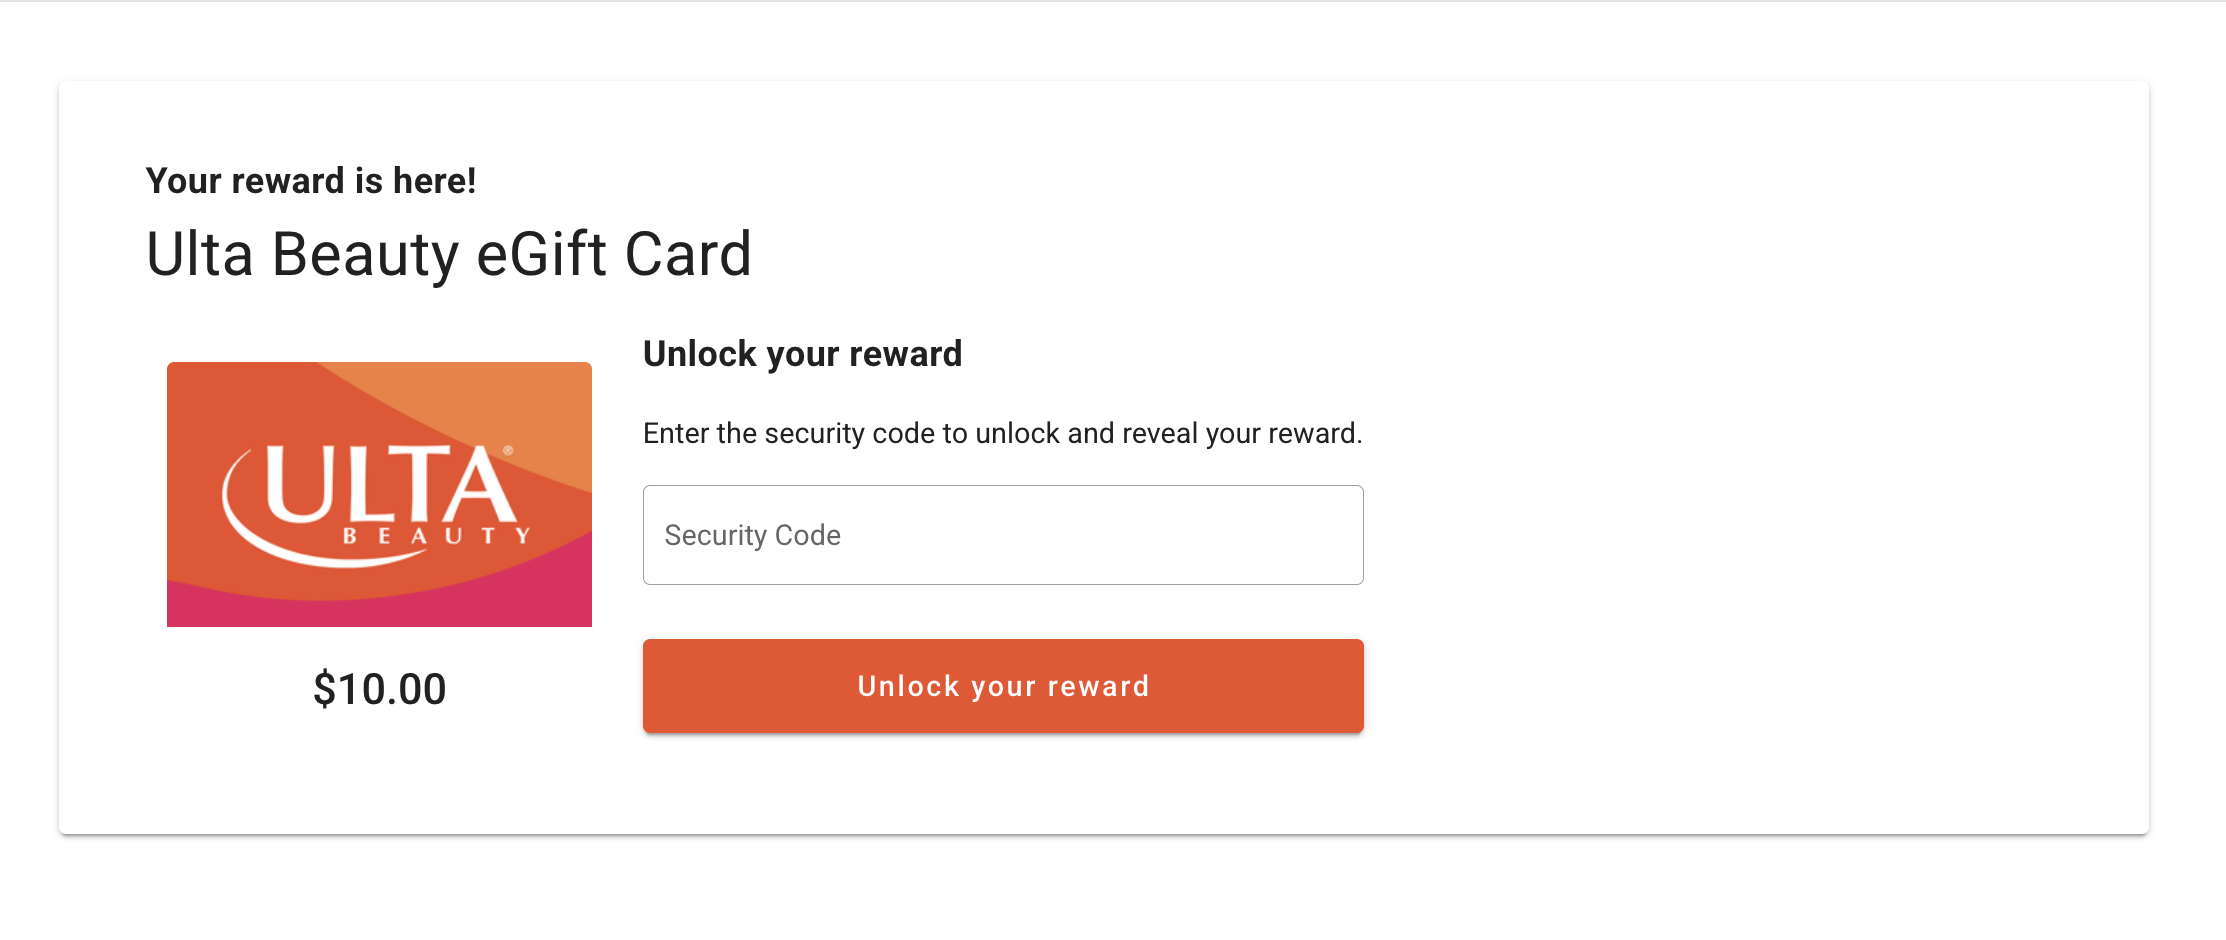This screenshot has height=940, width=2226.
Task: Click the word "reward" on orange button
Action: click(x=1098, y=686)
